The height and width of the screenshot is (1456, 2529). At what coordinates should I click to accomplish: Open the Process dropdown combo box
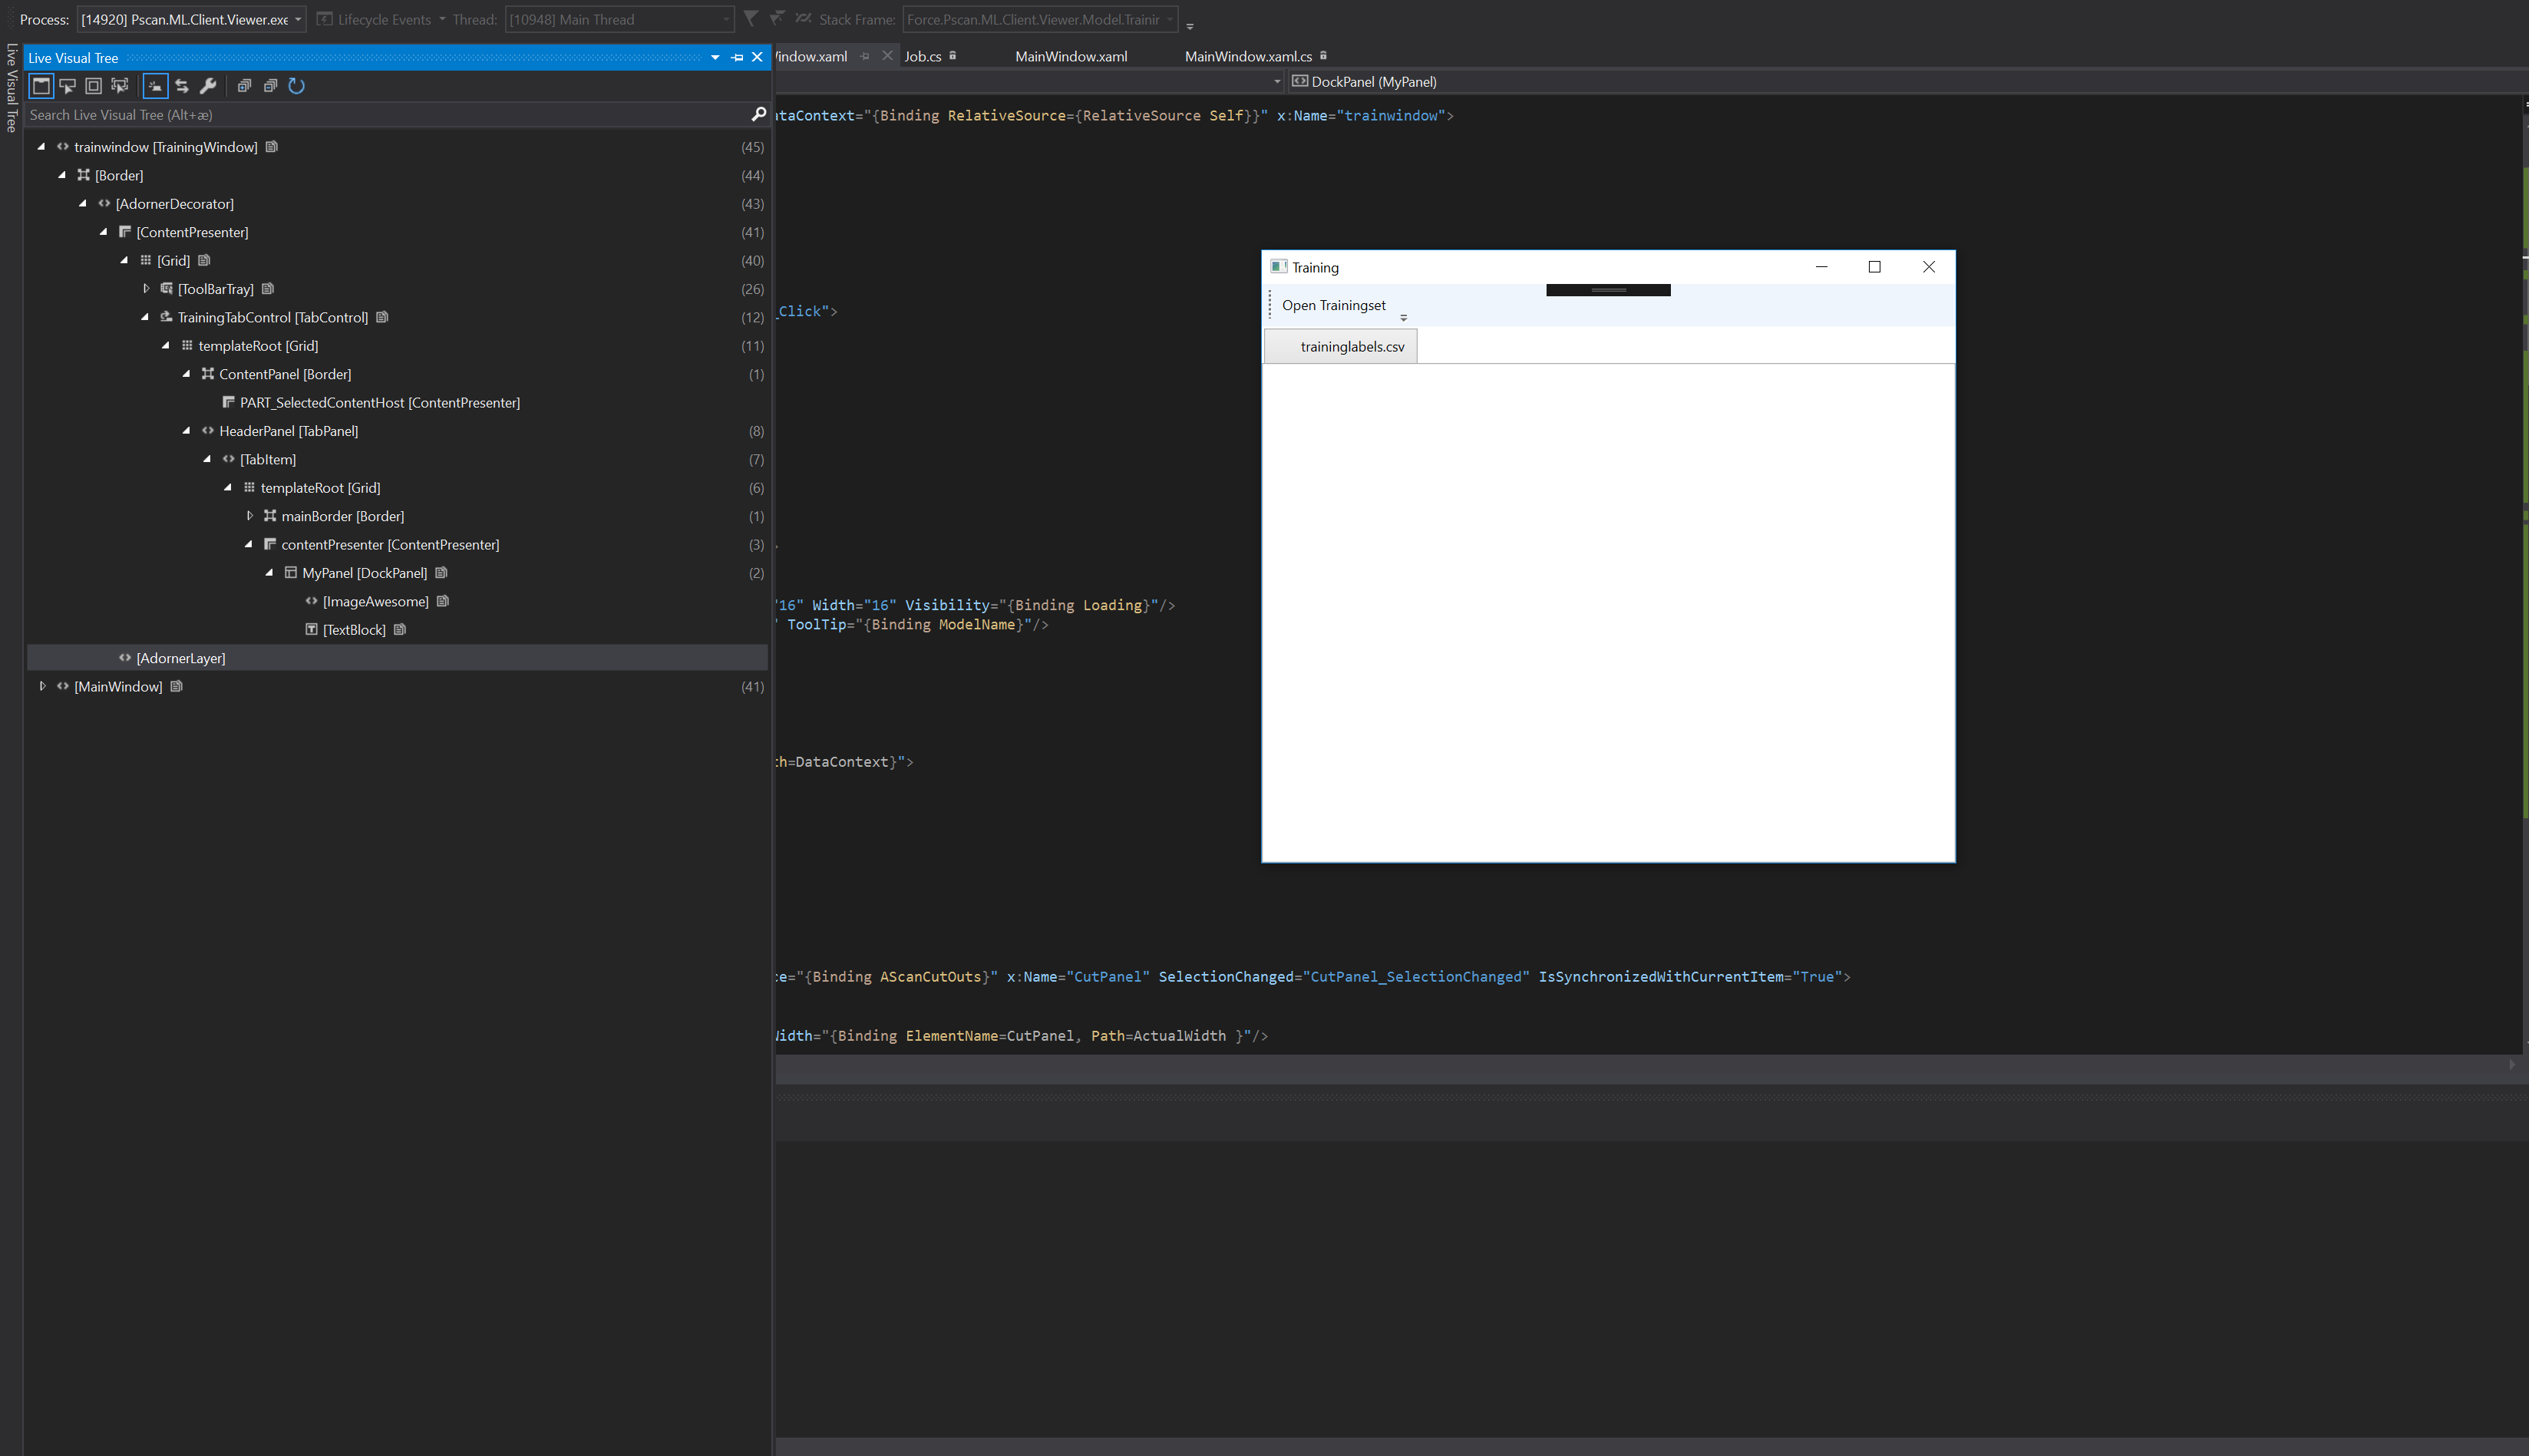[x=191, y=19]
